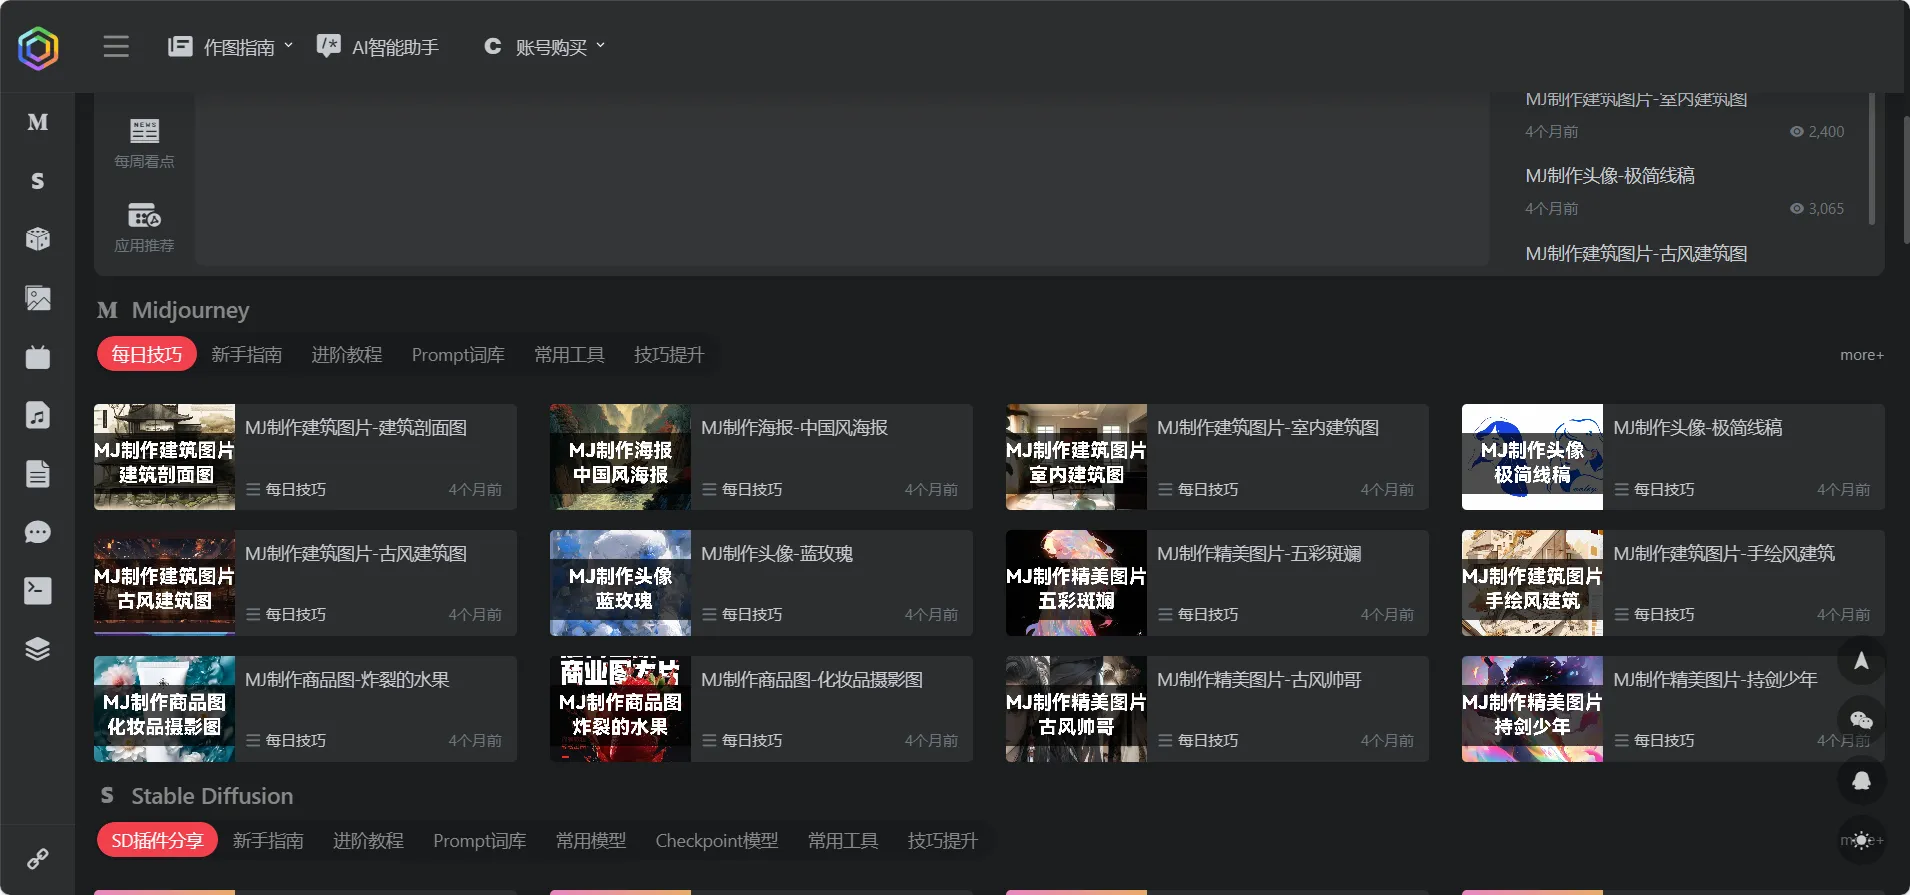Click the link chain sidebar icon
The height and width of the screenshot is (895, 1910).
pyautogui.click(x=38, y=859)
